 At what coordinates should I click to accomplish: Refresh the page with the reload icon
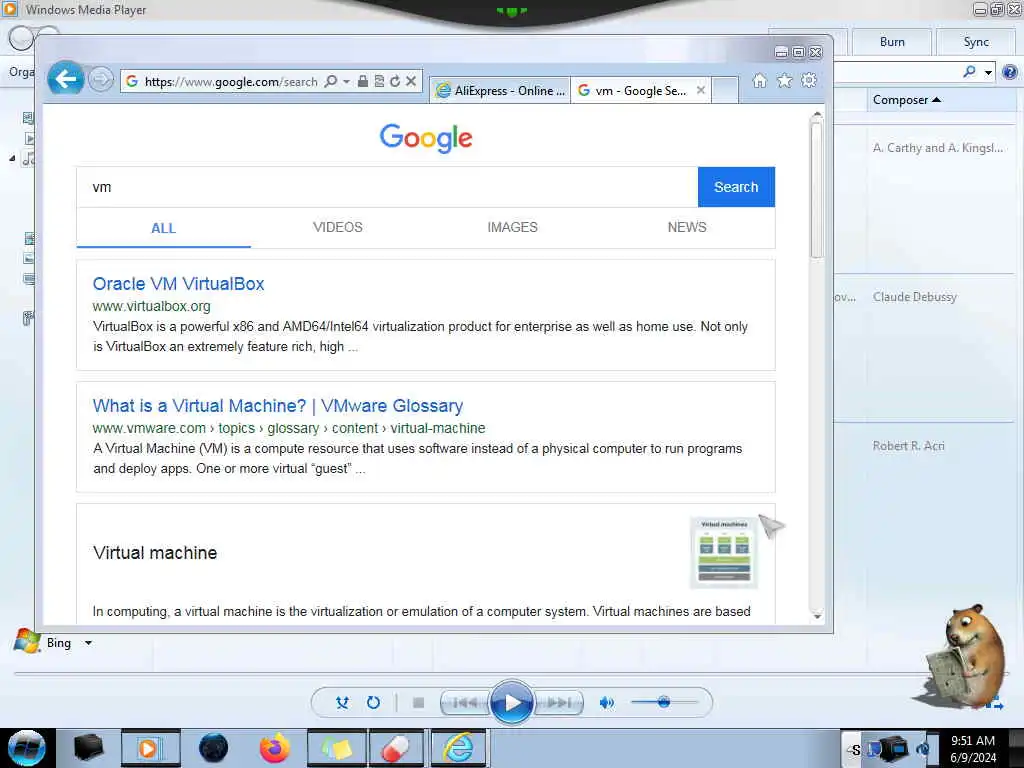pyautogui.click(x=395, y=81)
